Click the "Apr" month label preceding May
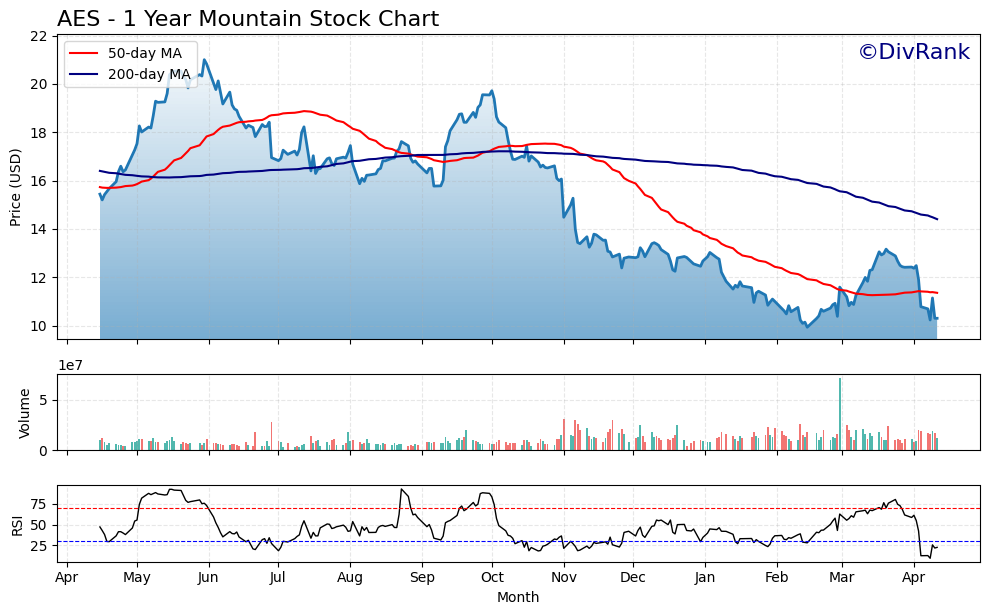 click(67, 578)
